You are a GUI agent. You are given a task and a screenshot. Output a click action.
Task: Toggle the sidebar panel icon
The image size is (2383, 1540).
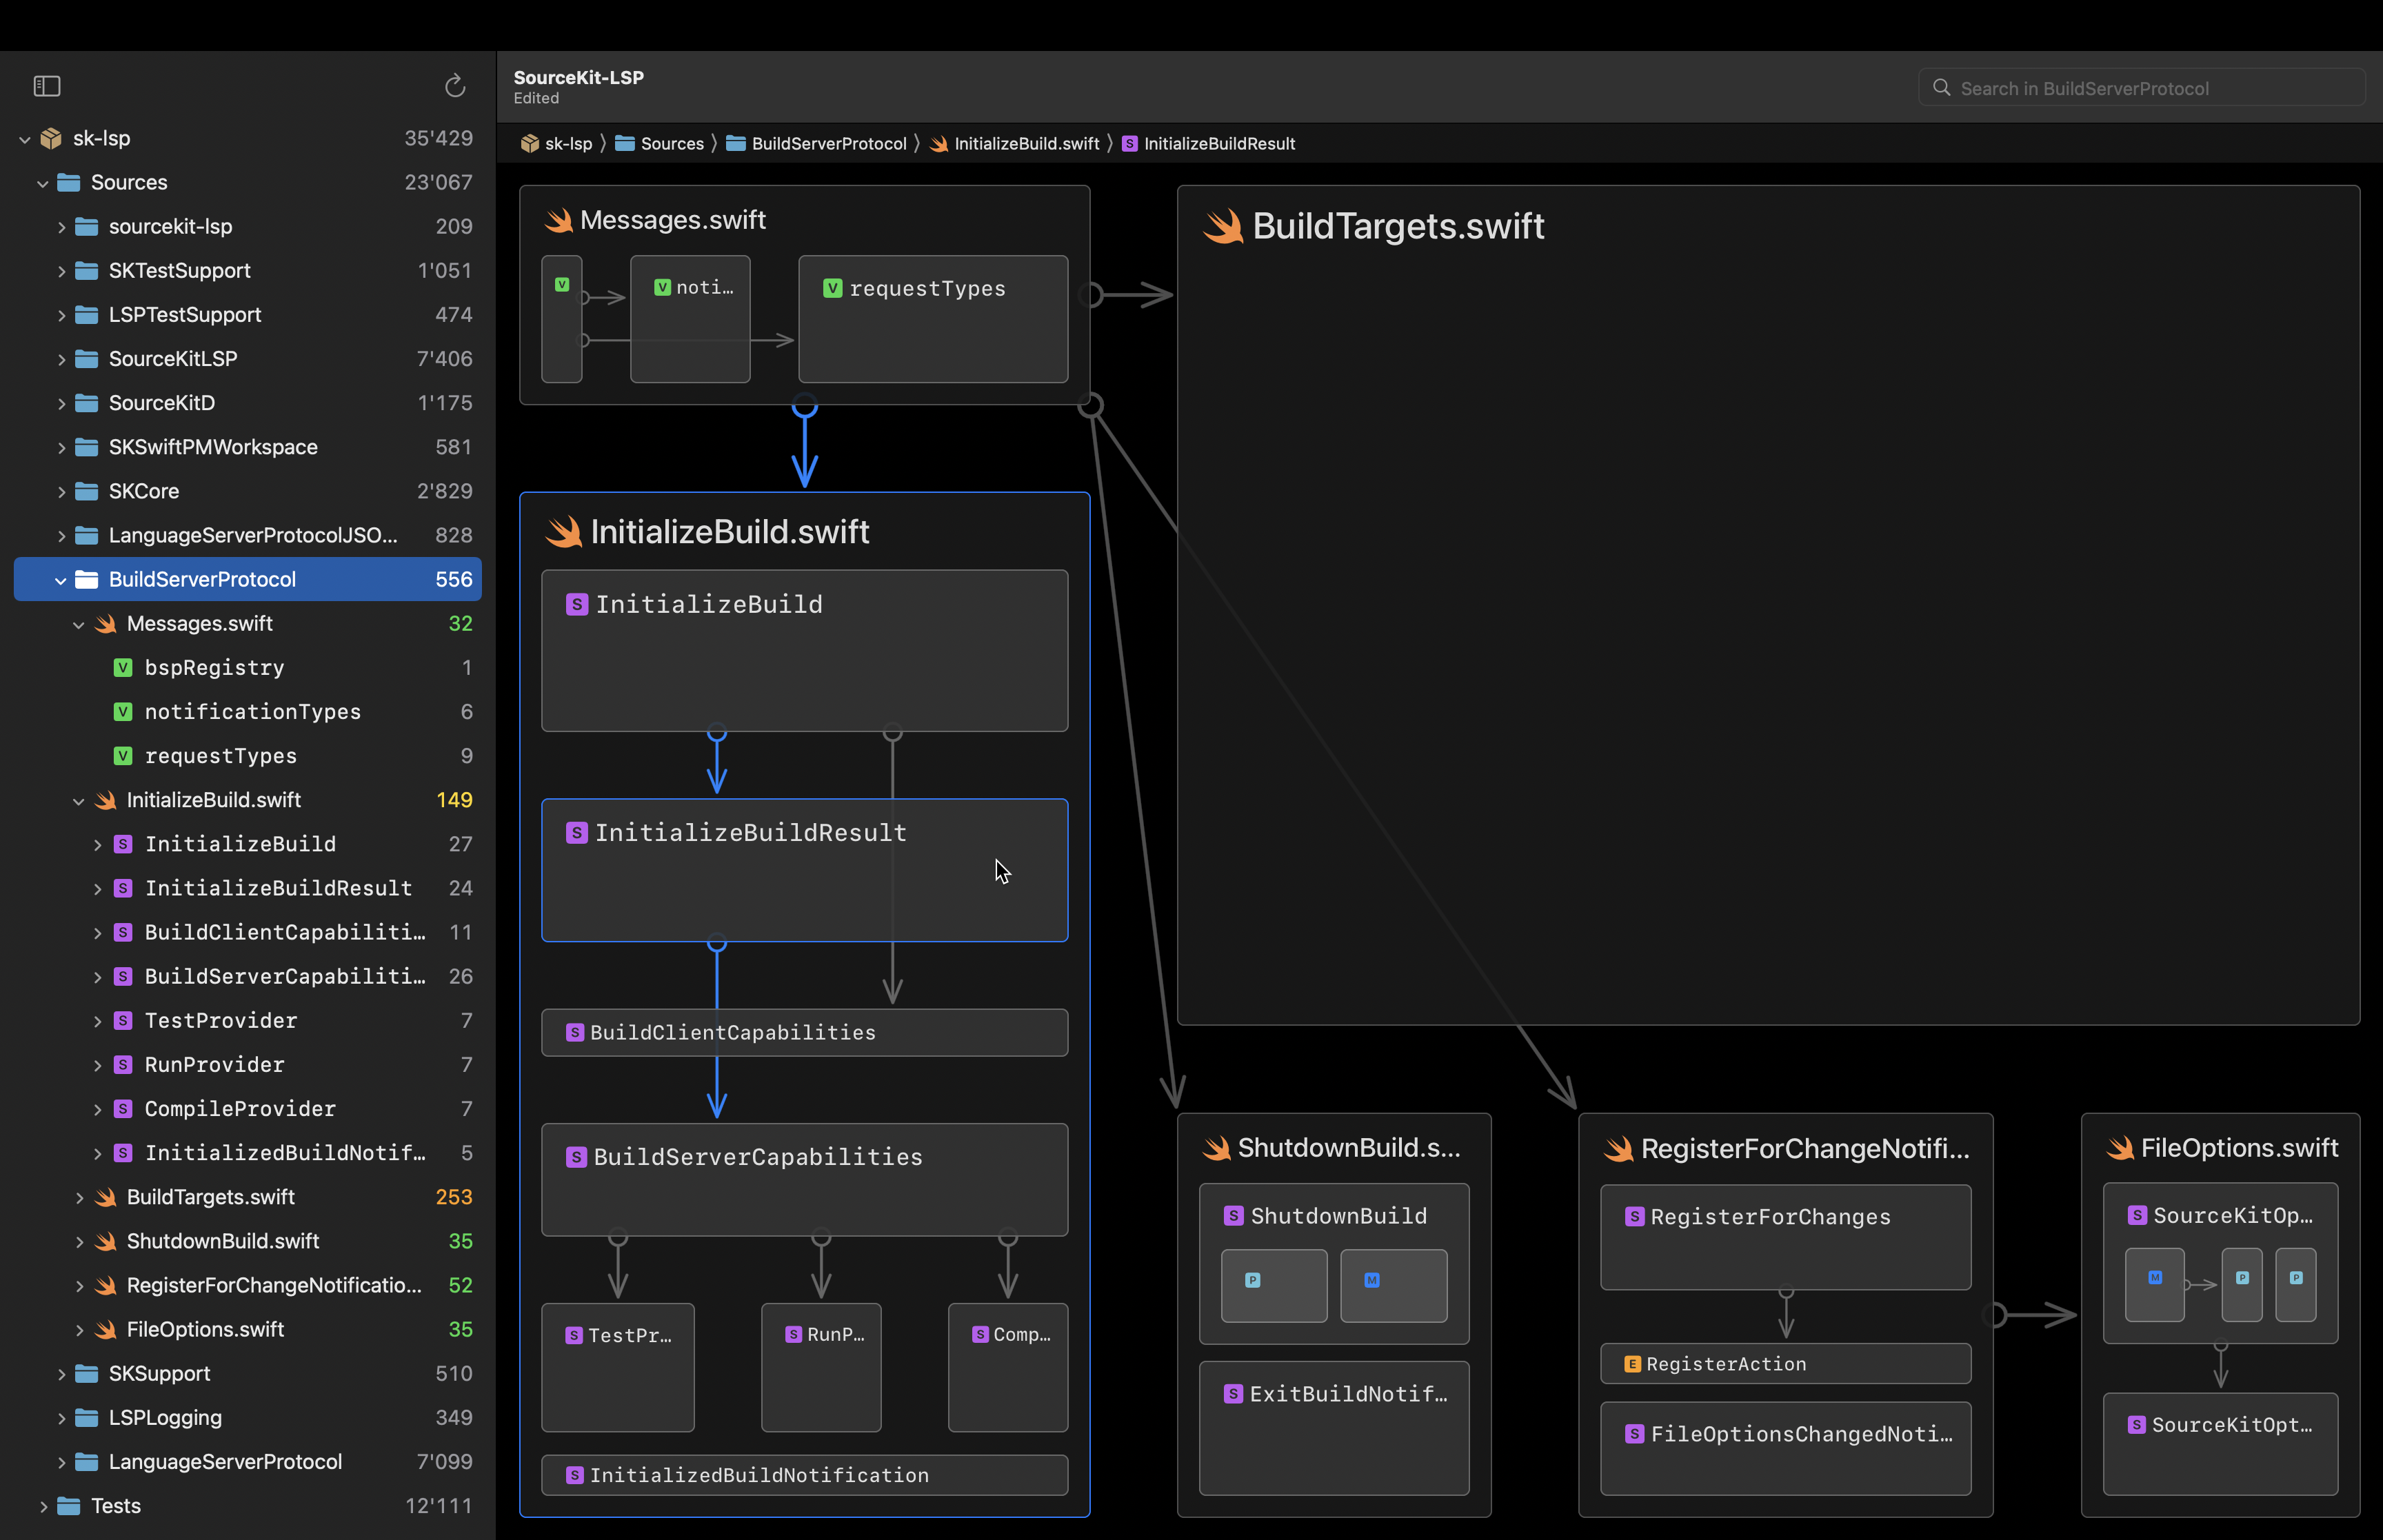point(47,87)
